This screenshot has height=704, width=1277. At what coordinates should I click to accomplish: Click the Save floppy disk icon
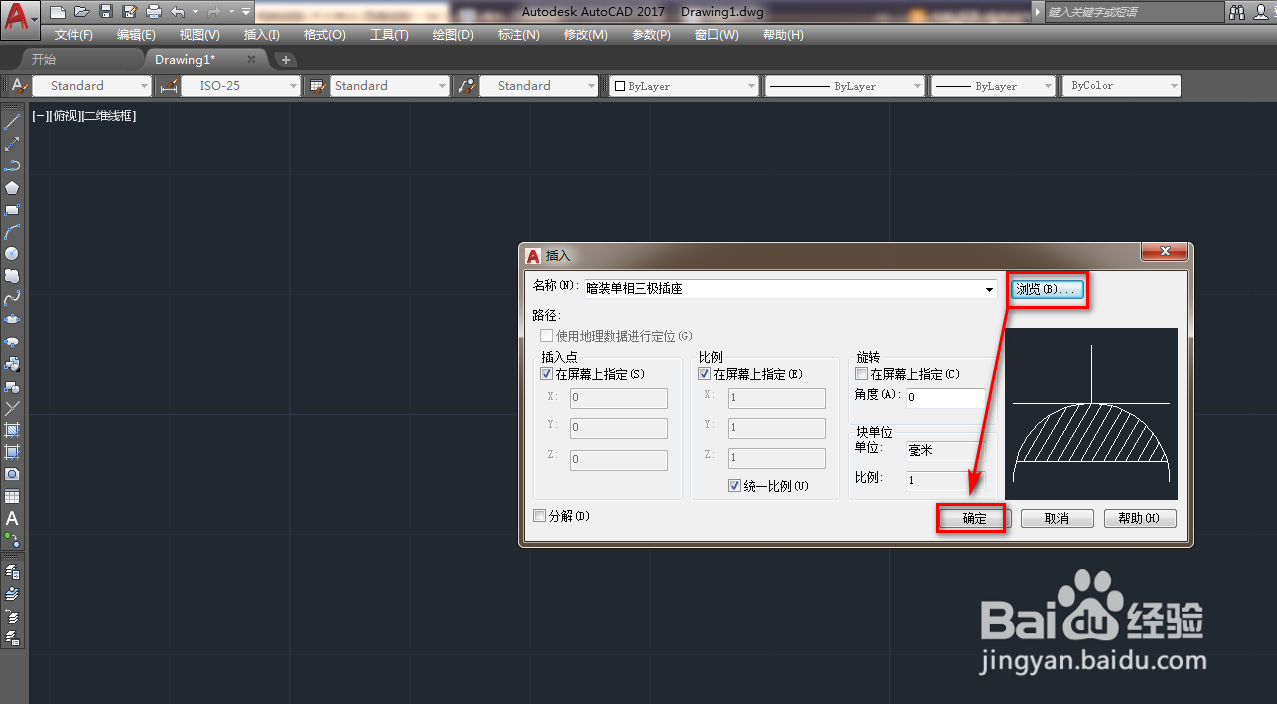click(105, 12)
